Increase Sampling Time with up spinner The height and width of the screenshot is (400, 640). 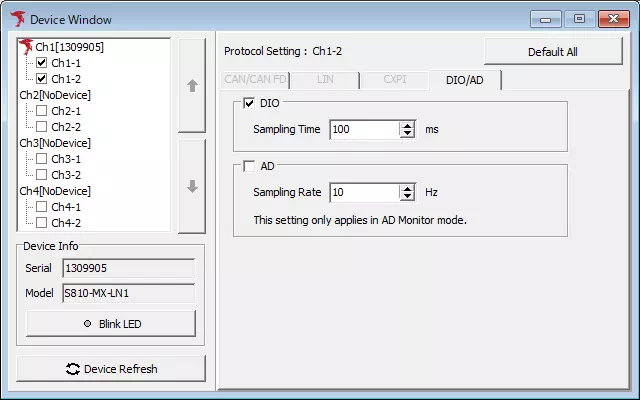pyautogui.click(x=407, y=125)
